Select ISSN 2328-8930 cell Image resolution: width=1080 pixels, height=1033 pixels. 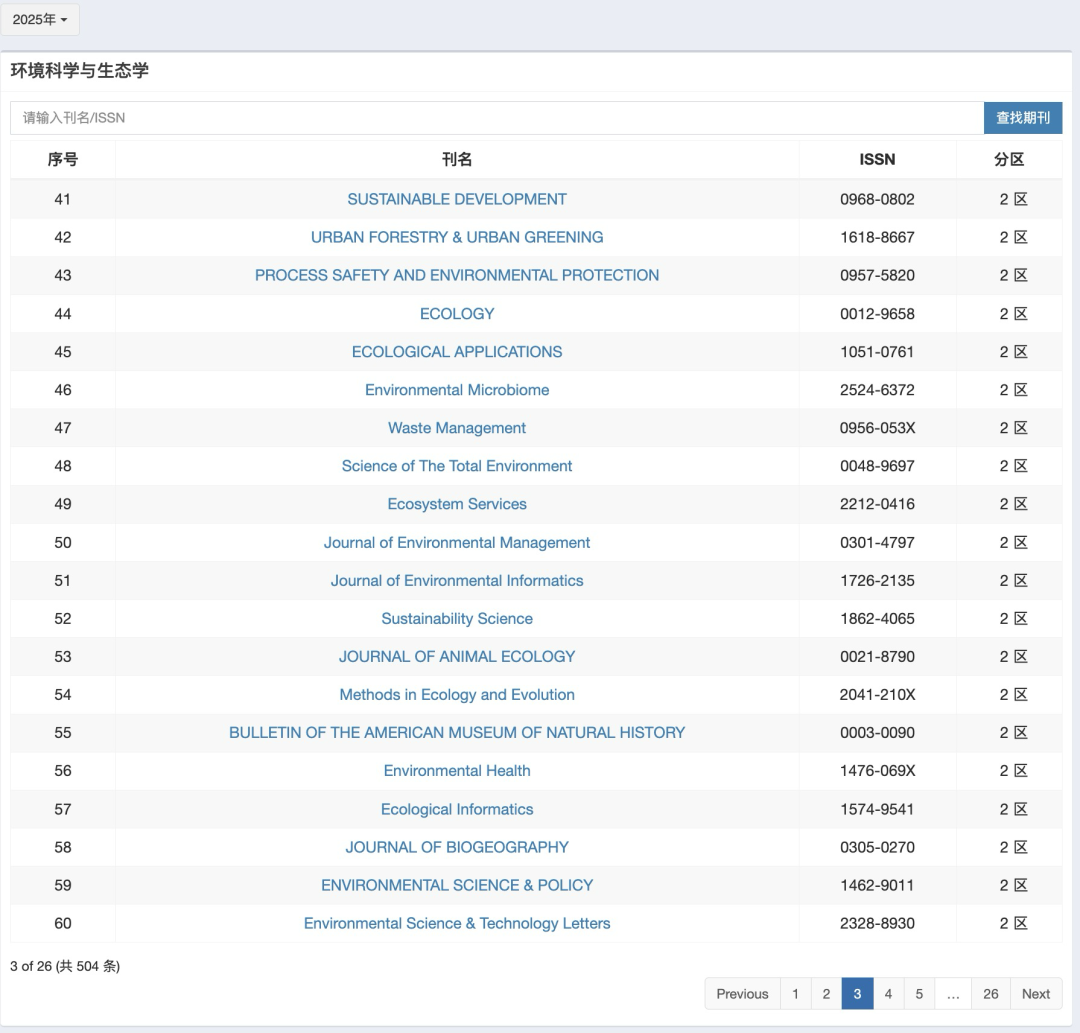tap(878, 923)
